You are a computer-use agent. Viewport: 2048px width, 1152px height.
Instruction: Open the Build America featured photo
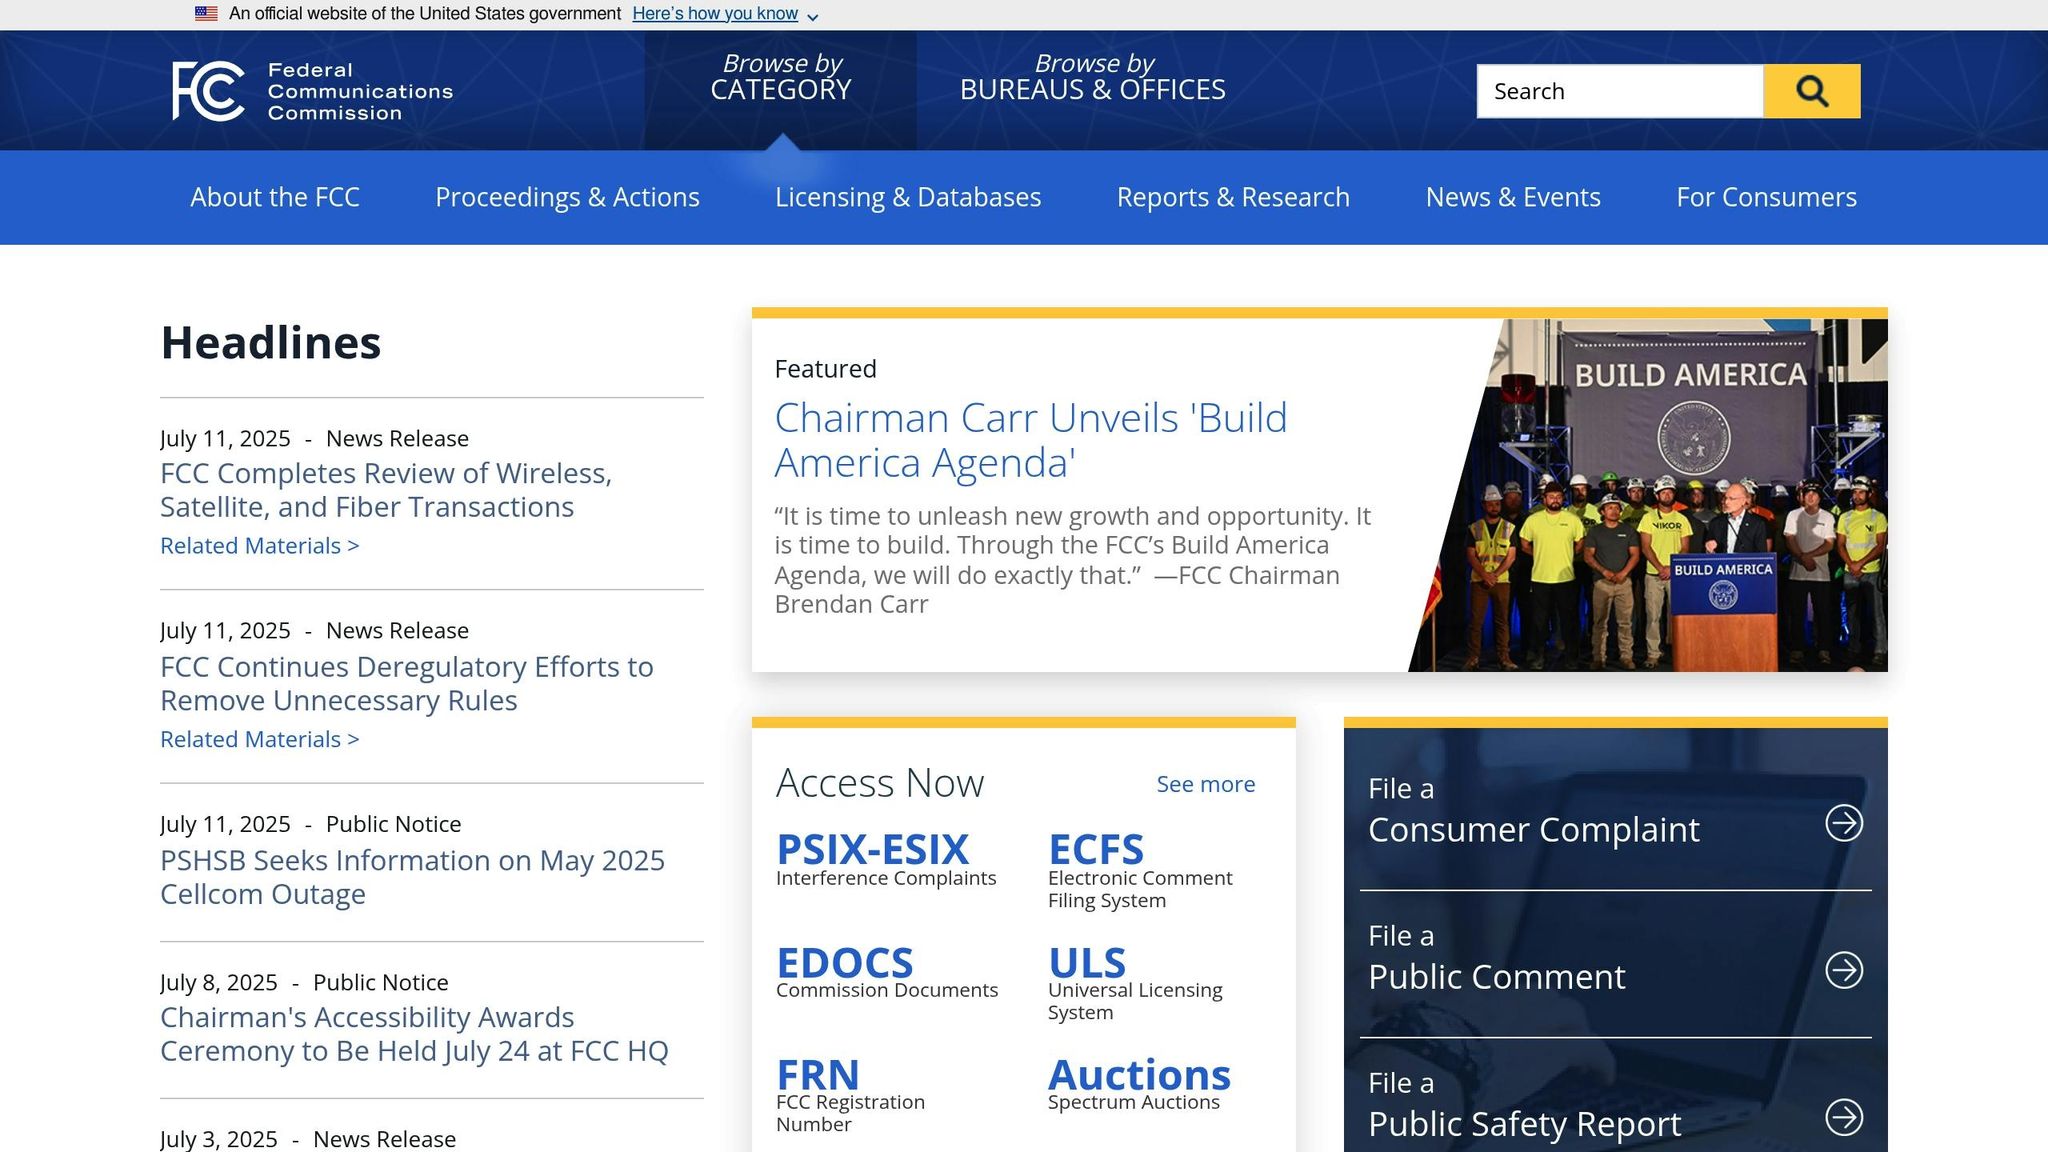[x=1648, y=495]
